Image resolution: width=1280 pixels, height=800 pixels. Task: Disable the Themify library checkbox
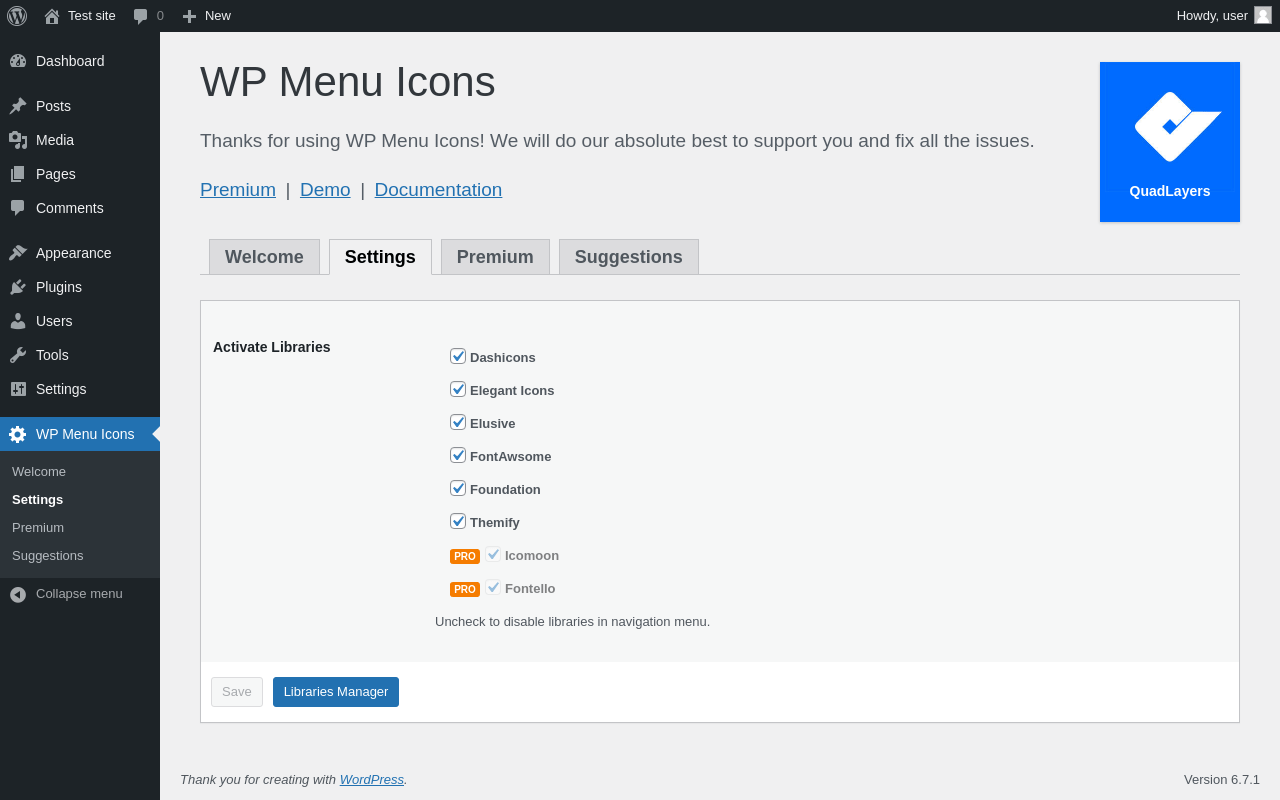coord(458,521)
